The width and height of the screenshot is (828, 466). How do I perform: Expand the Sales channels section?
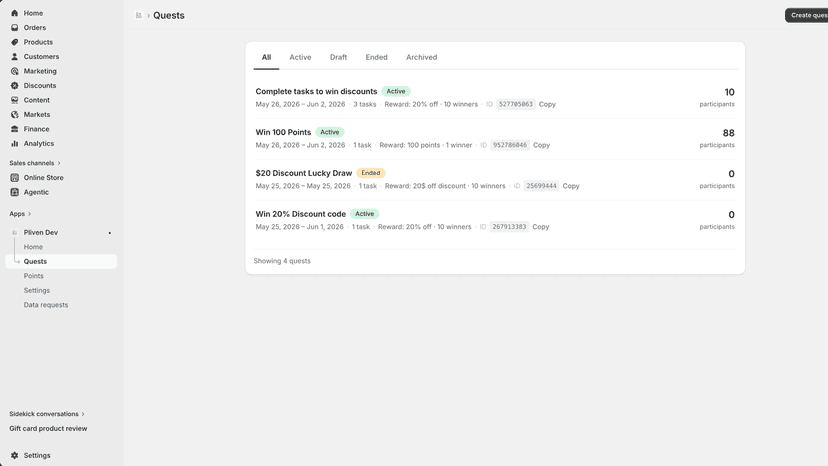pyautogui.click(x=35, y=163)
